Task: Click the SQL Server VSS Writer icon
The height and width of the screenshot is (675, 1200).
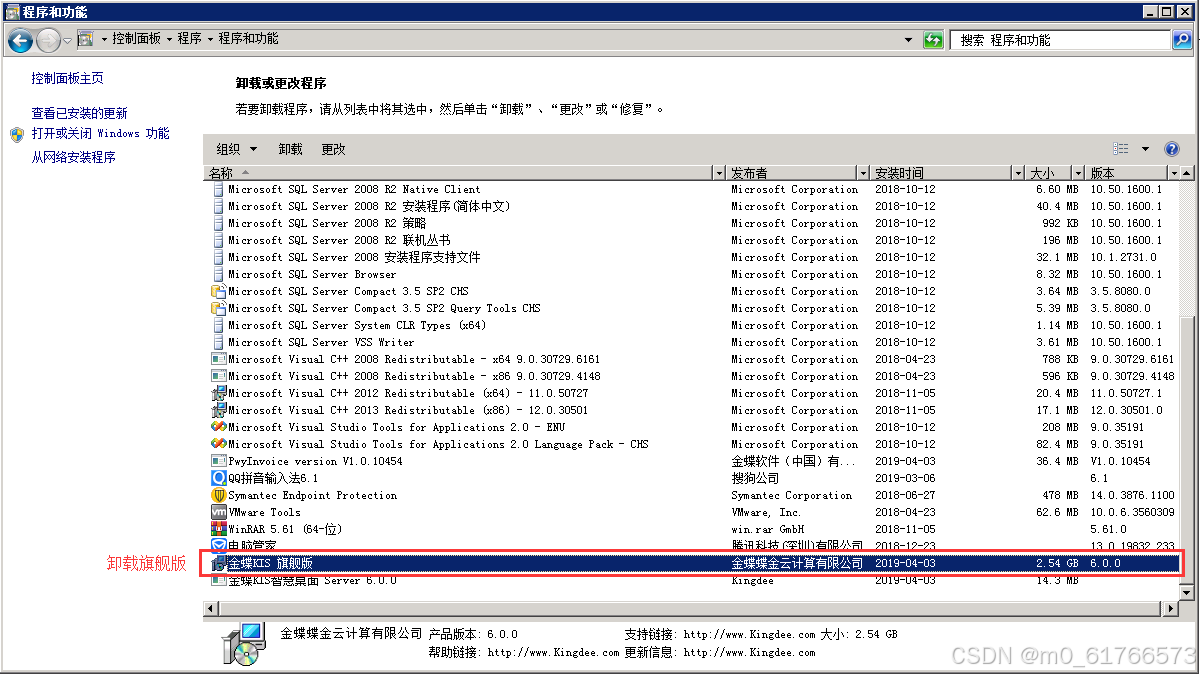Action: point(219,342)
